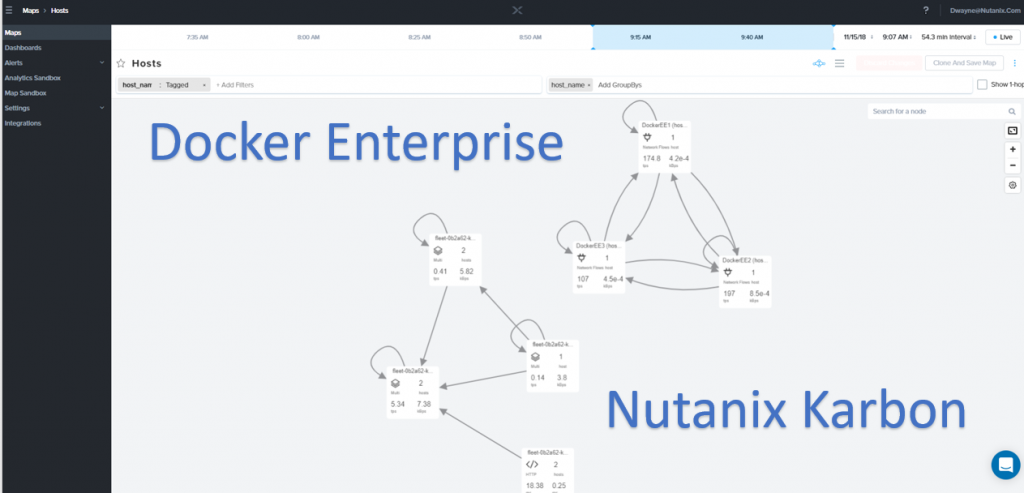The height and width of the screenshot is (493, 1024).
Task: Open the hamburger menu icon
Action: point(8,10)
